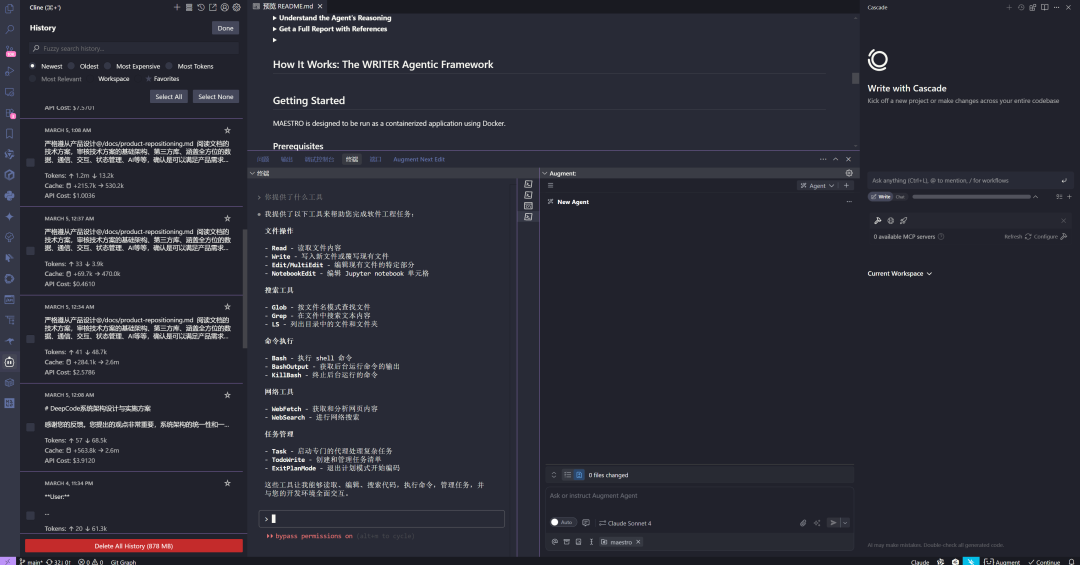The width and height of the screenshot is (1080, 565).
Task: Open notifications bell in status bar
Action: [1071, 562]
